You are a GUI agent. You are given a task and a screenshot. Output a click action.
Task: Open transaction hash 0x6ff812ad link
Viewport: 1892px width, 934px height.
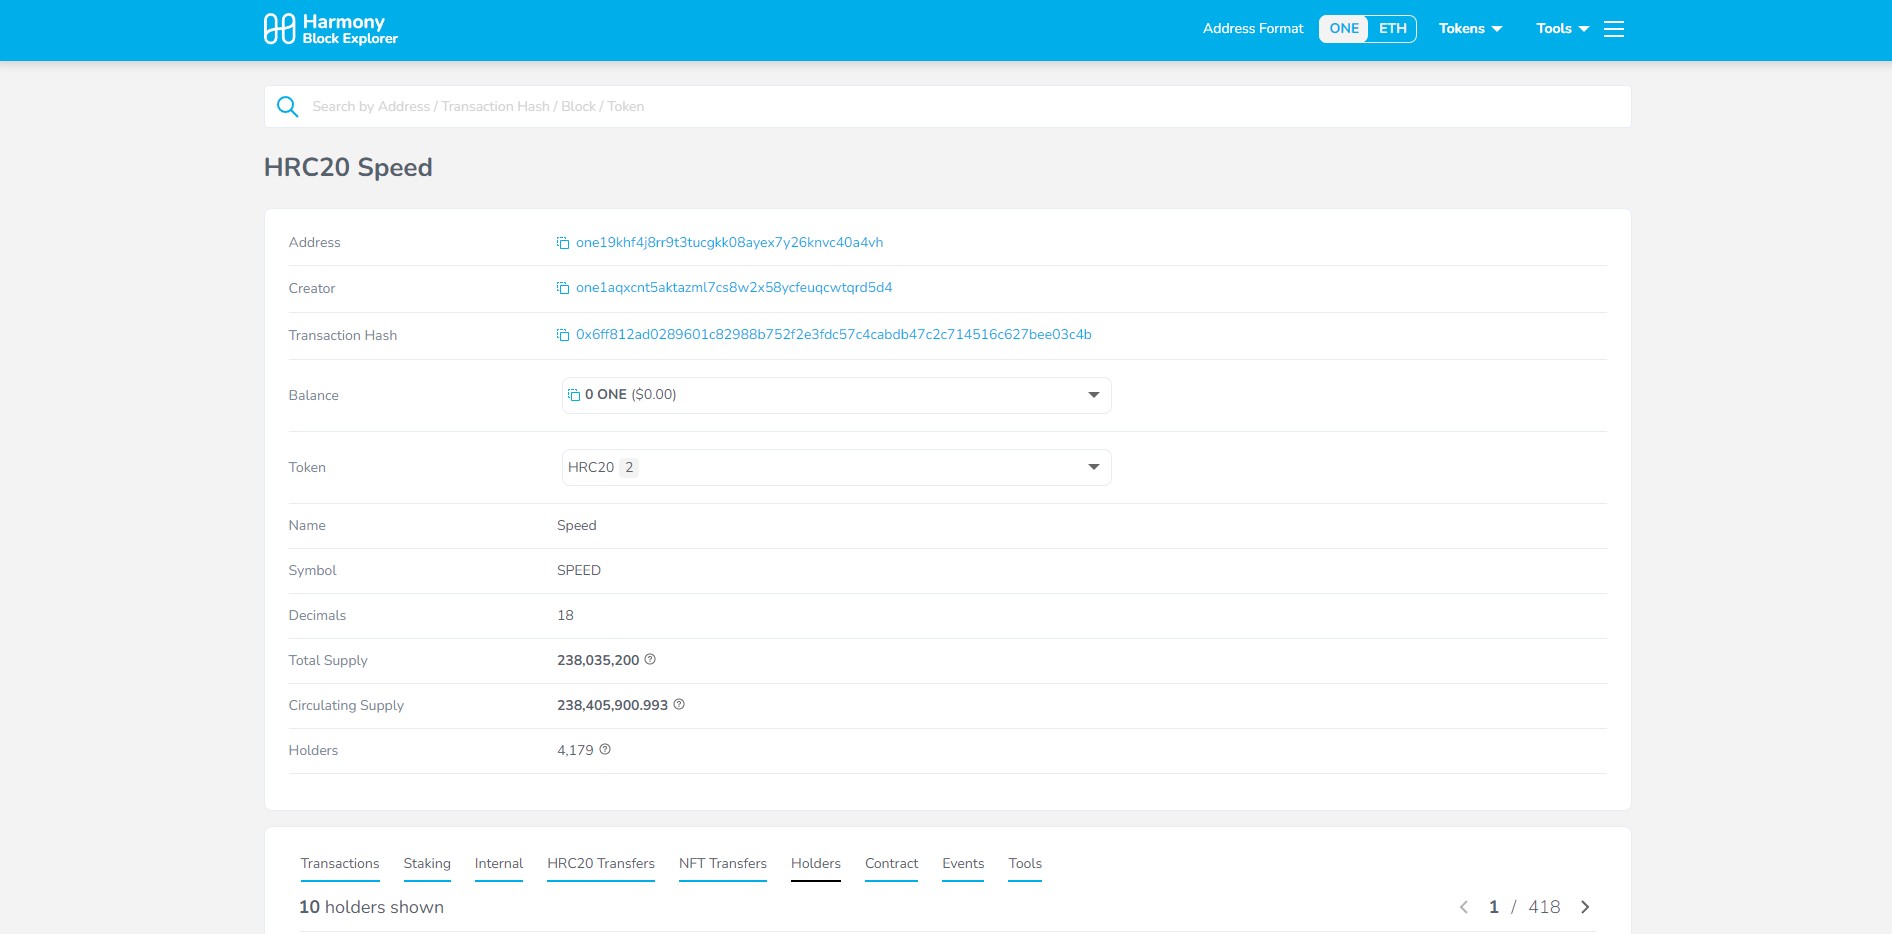(834, 335)
